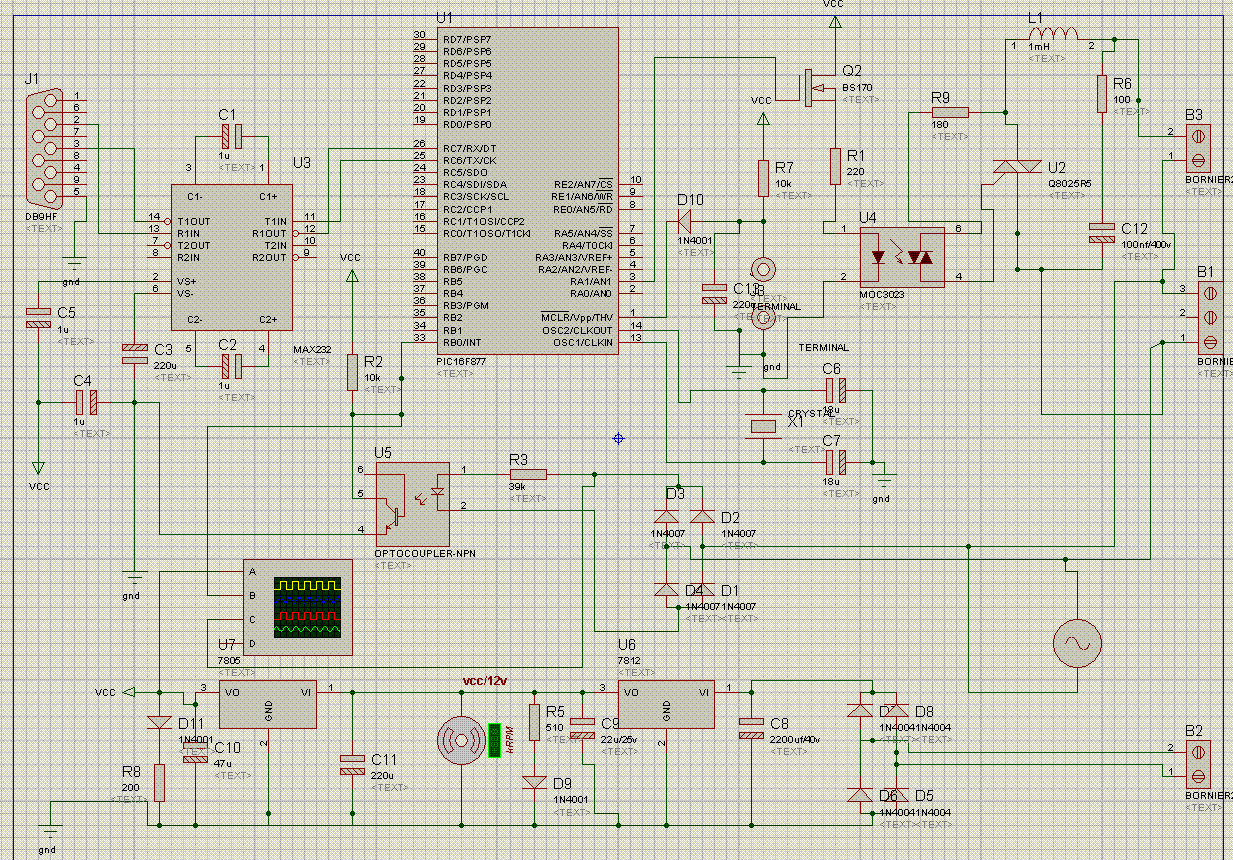Select the U3 MAX232 chip body

pyautogui.click(x=232, y=257)
